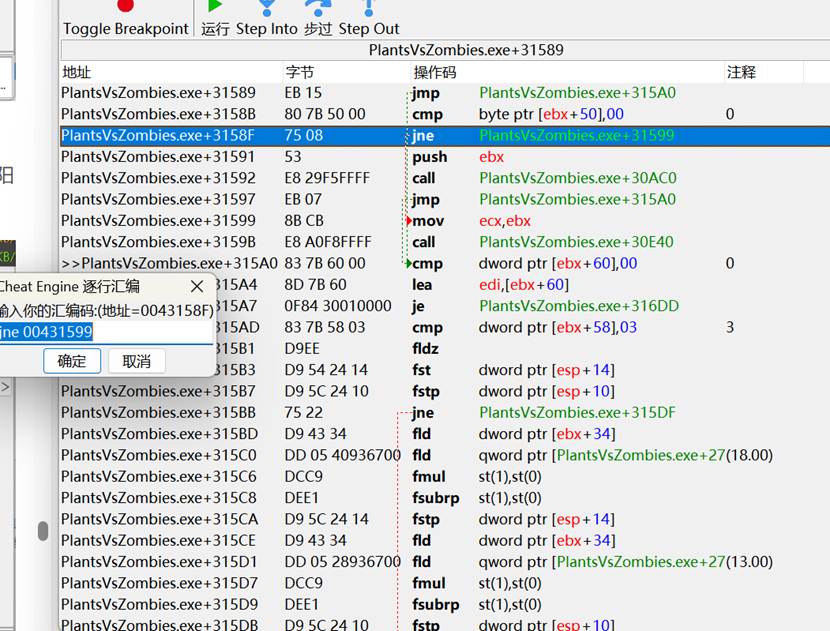830x631 pixels.
Task: Select the je PlantsVsZombies.exe+316DD row
Action: (x=523, y=306)
